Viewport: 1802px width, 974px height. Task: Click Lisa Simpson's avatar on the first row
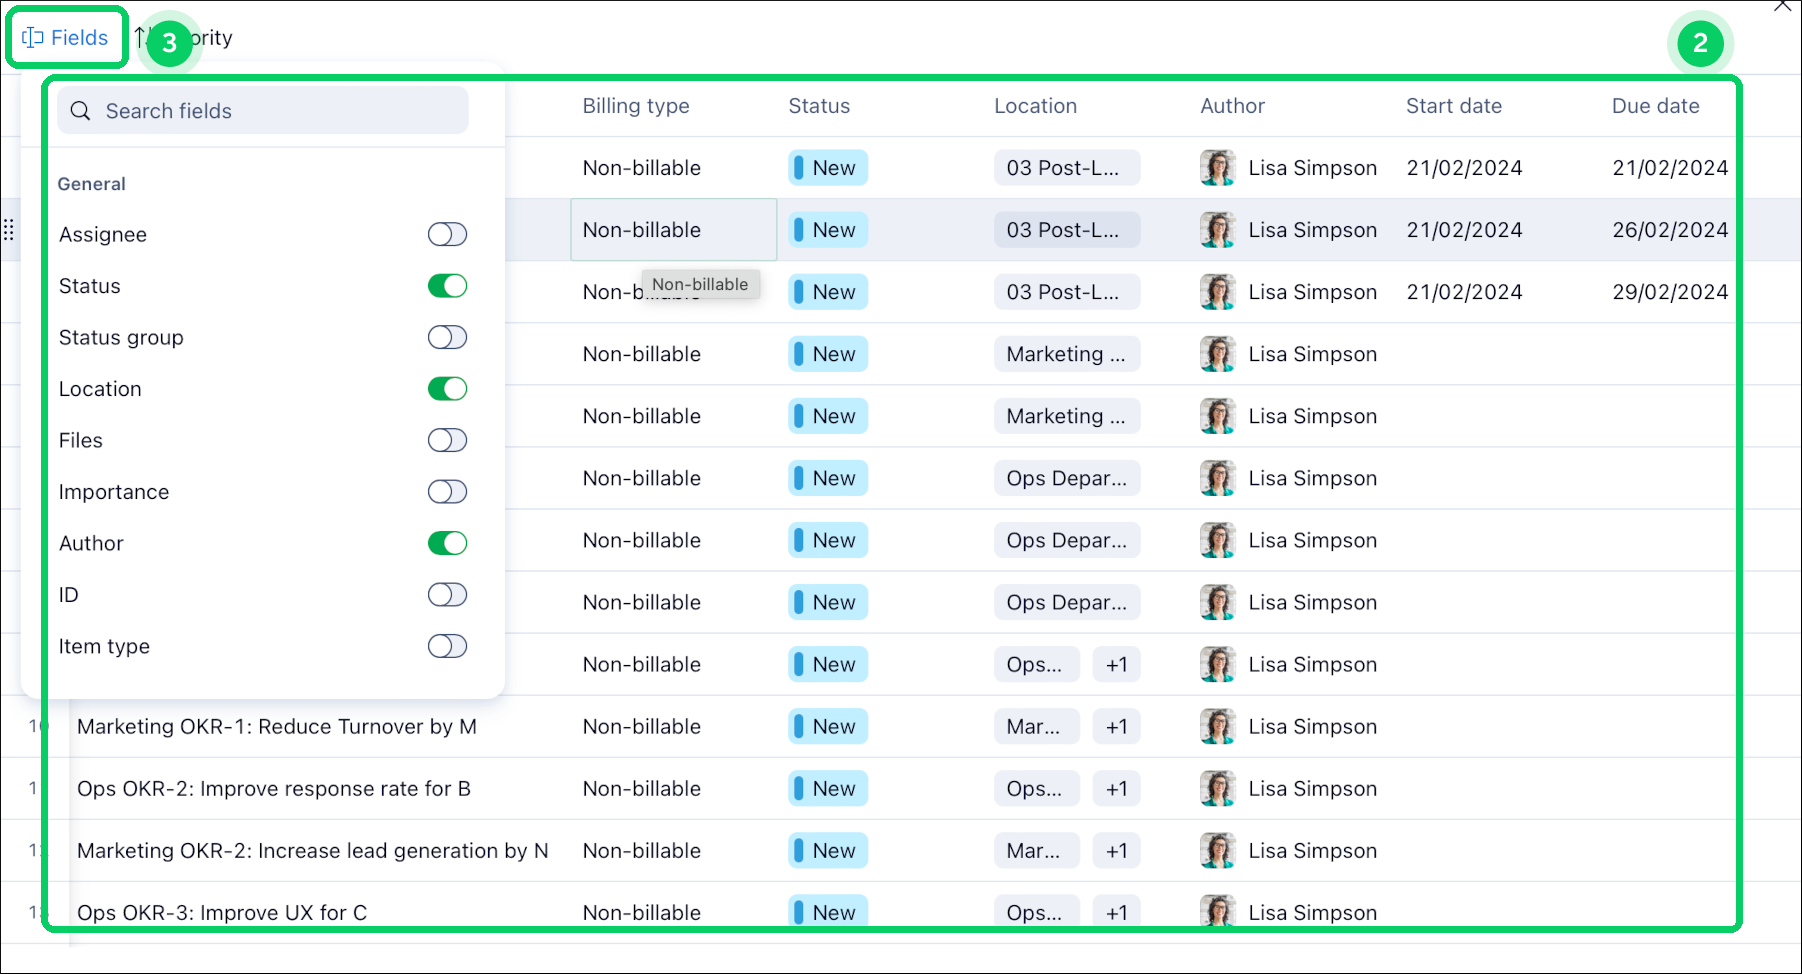(1217, 167)
